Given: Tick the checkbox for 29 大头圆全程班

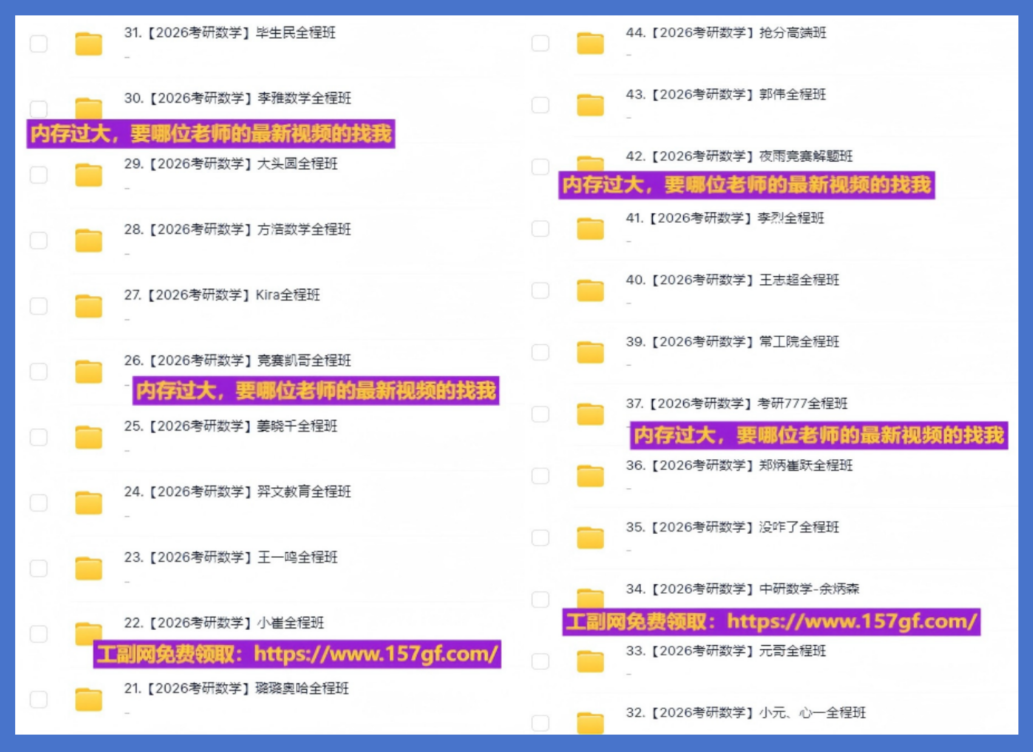Looking at the screenshot, I should pos(38,175).
